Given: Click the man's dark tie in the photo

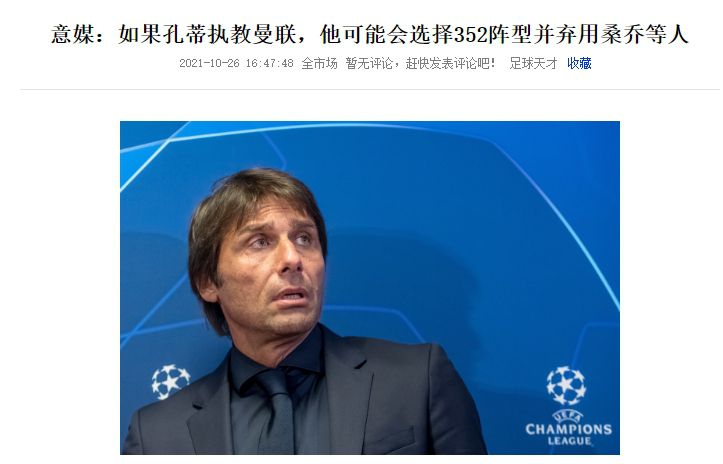Looking at the screenshot, I should (x=276, y=411).
